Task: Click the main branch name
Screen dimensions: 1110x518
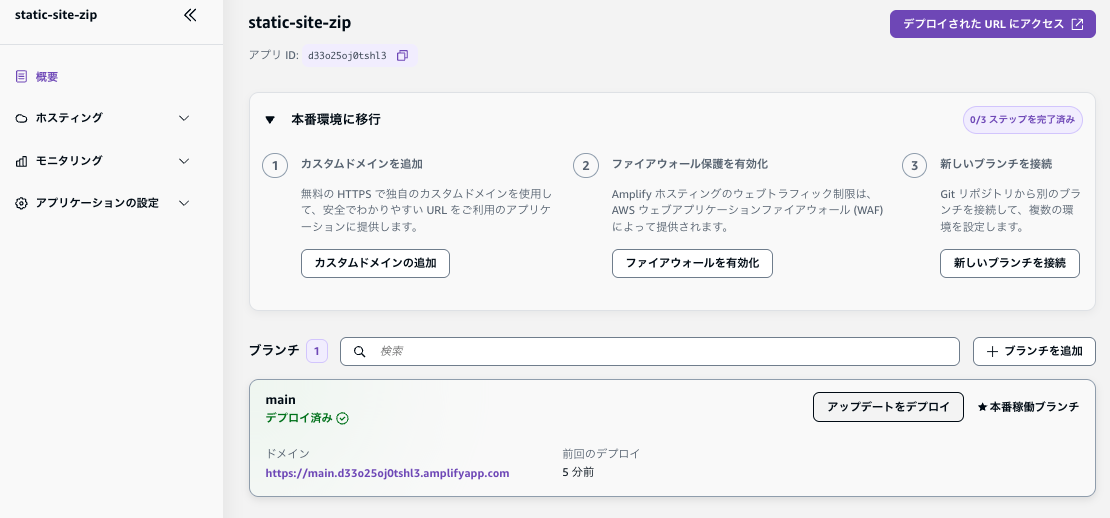Action: point(280,401)
